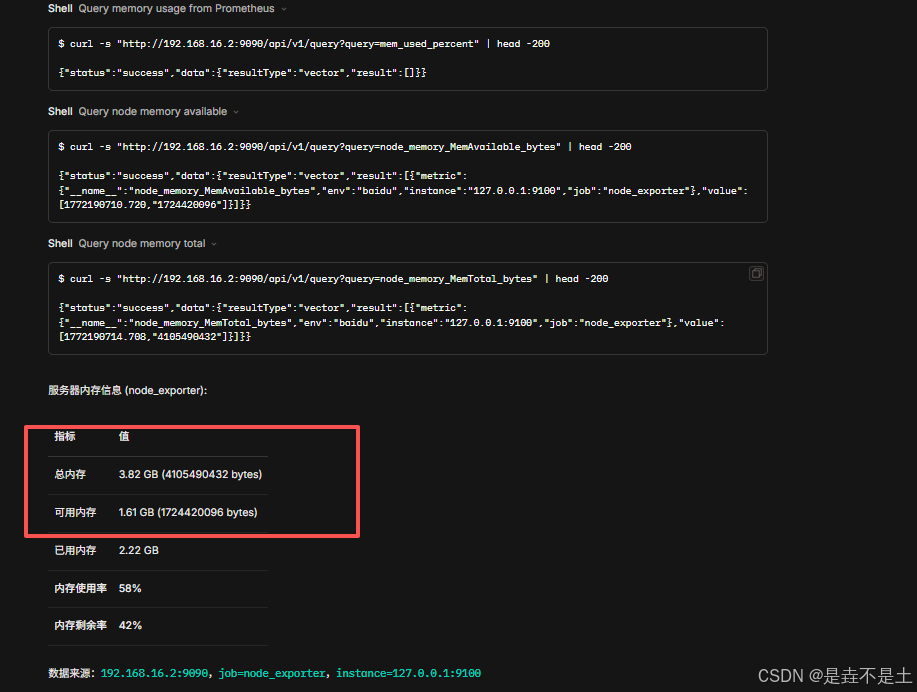Click the 'Shell' label of the Prometheus memory usage step
Screen dimensions: 917x692
[x=60, y=9]
